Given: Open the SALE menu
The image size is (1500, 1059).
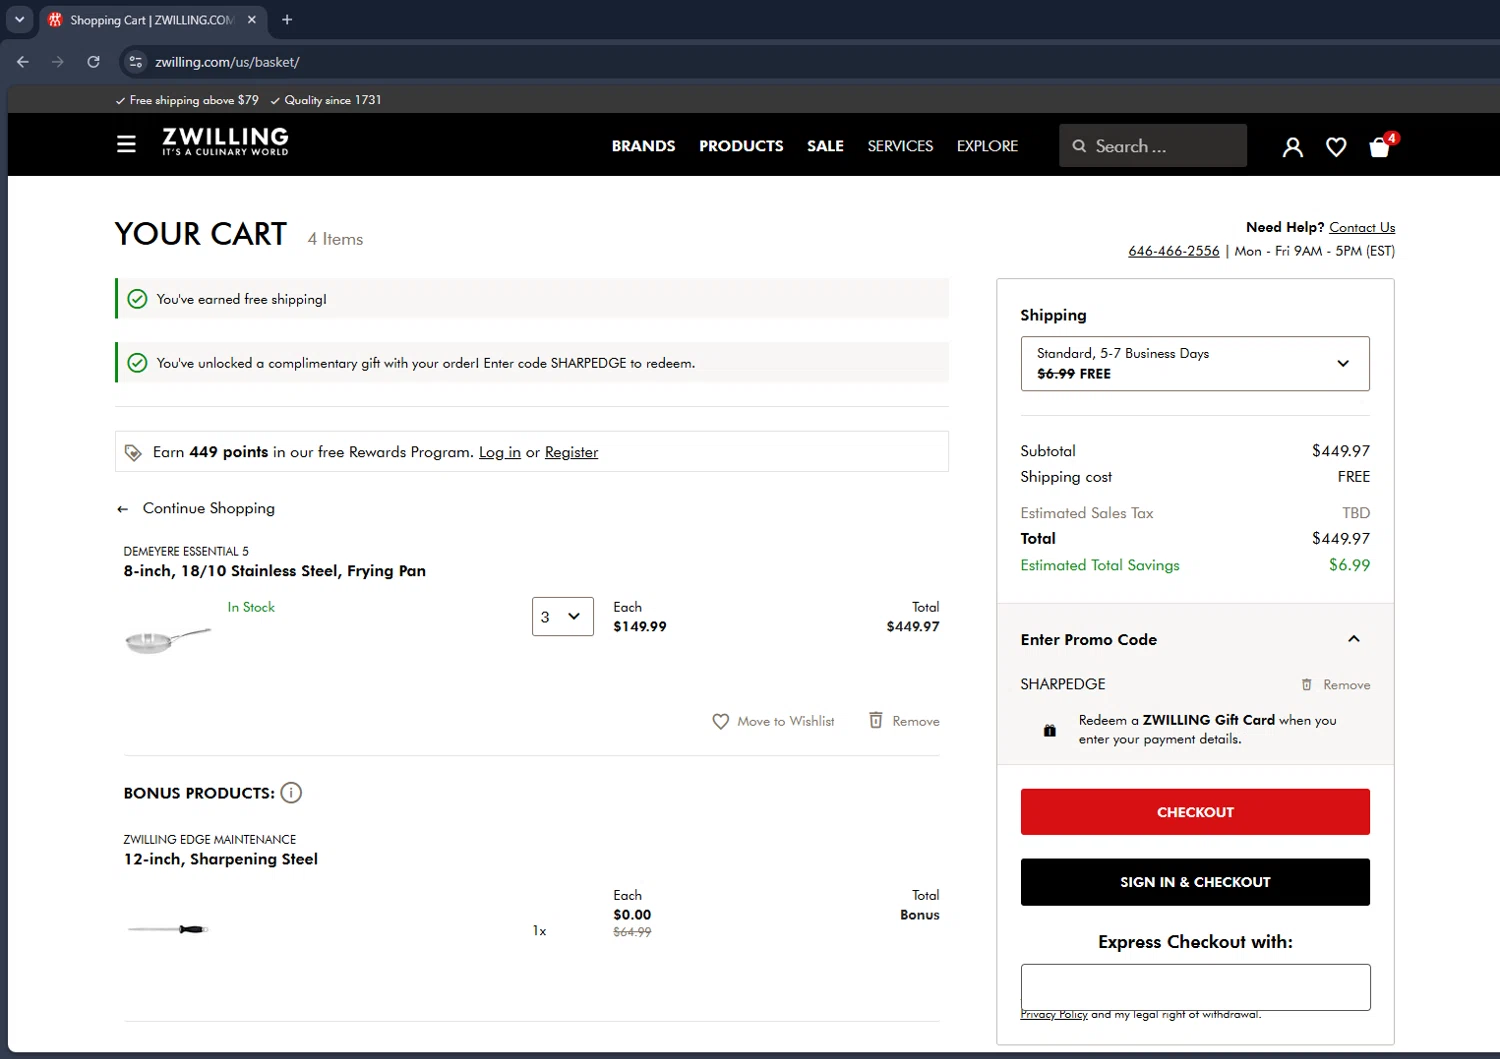Looking at the screenshot, I should pyautogui.click(x=825, y=146).
